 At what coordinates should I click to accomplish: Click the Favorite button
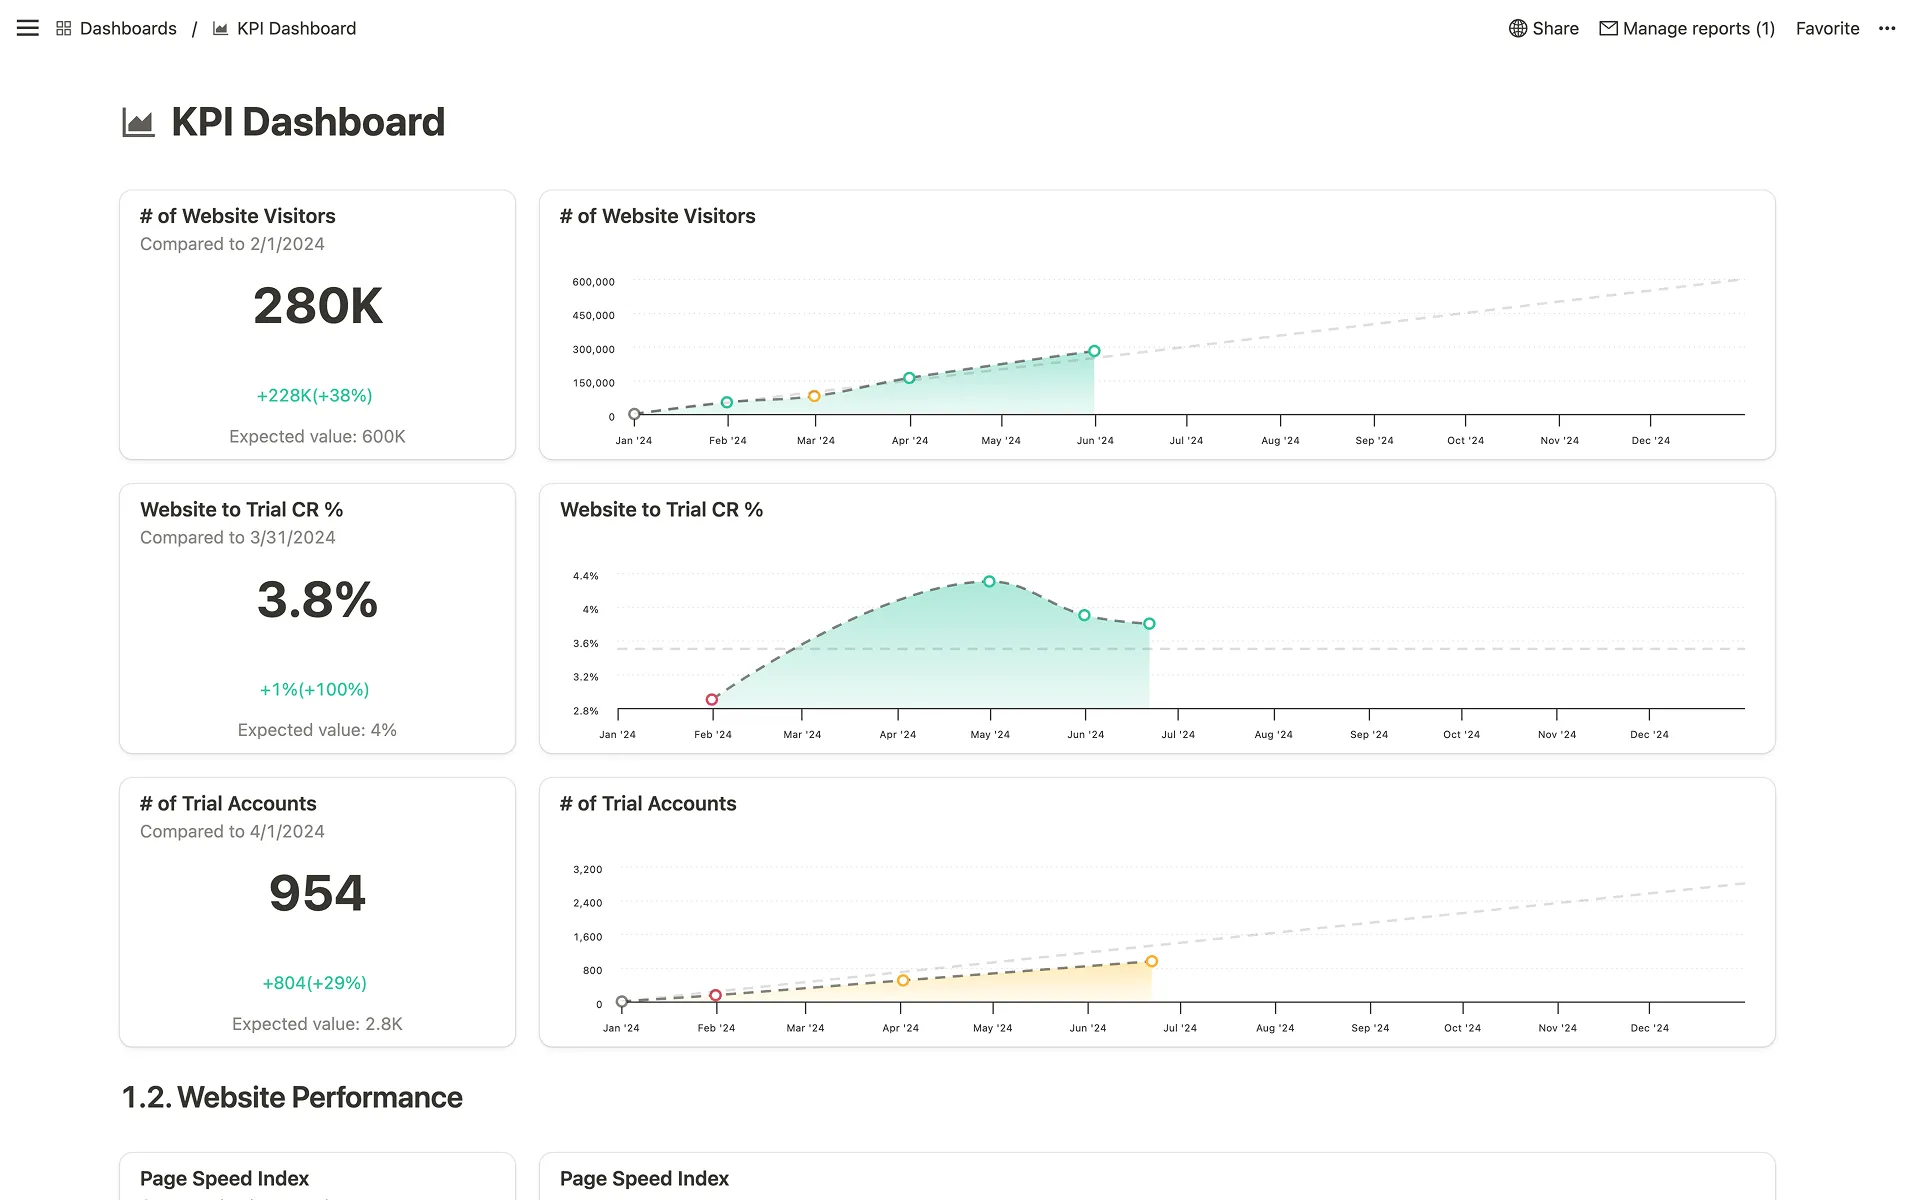[x=1827, y=28]
